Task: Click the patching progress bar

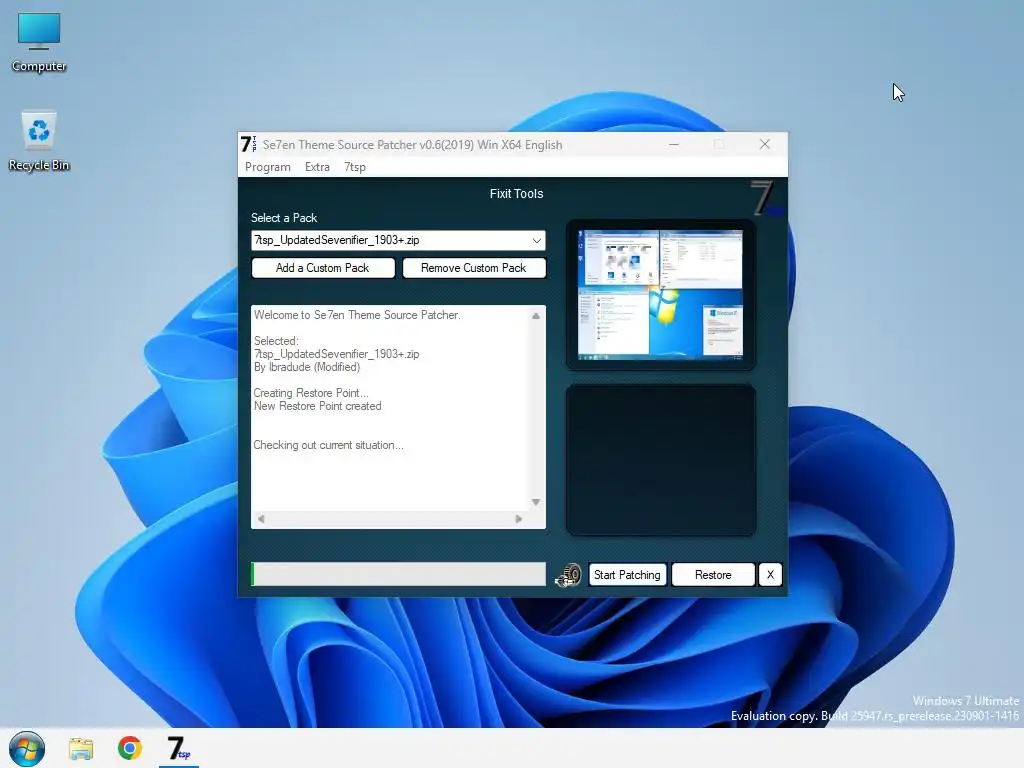Action: pos(398,575)
